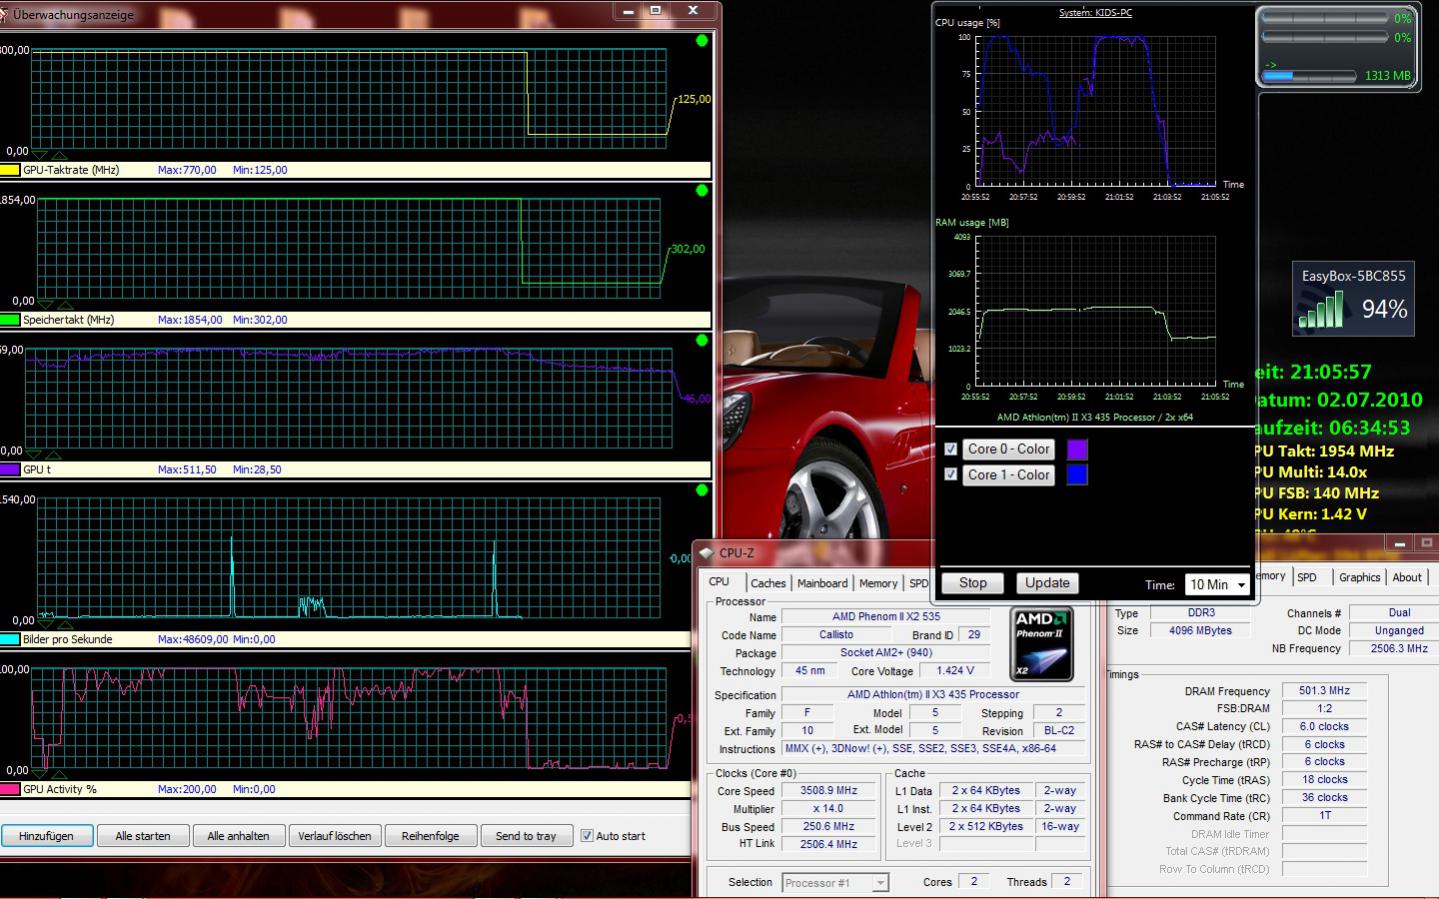
Task: Open the Time dropdown showing 10 Min
Action: (x=1217, y=584)
